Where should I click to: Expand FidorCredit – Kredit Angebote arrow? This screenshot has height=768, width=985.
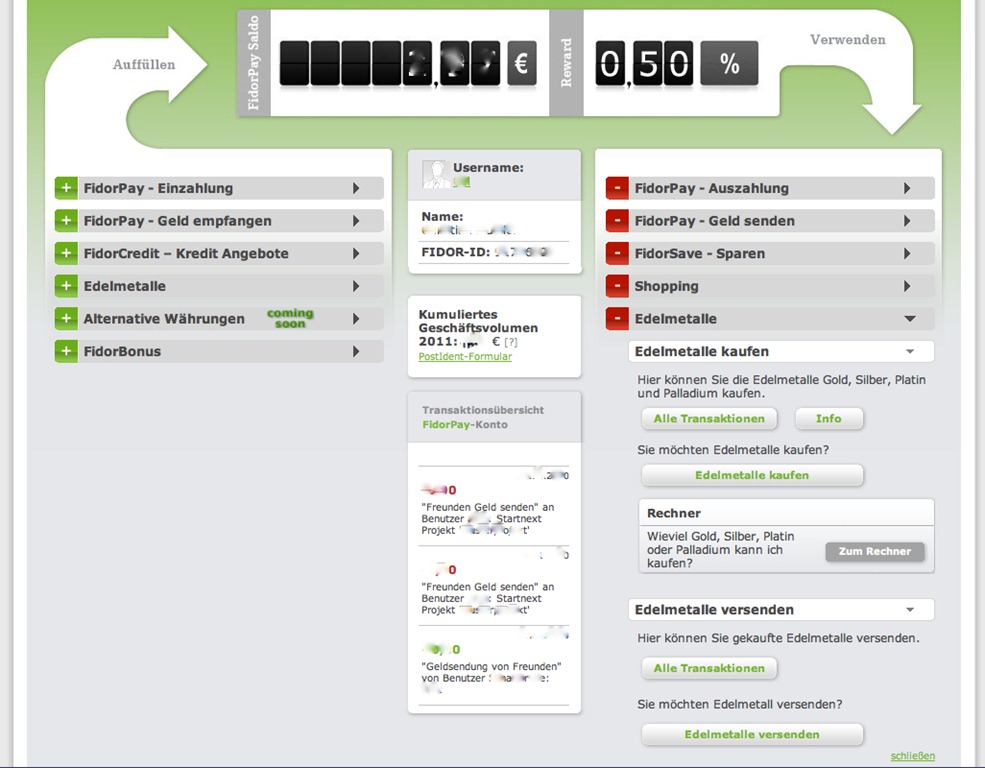356,254
